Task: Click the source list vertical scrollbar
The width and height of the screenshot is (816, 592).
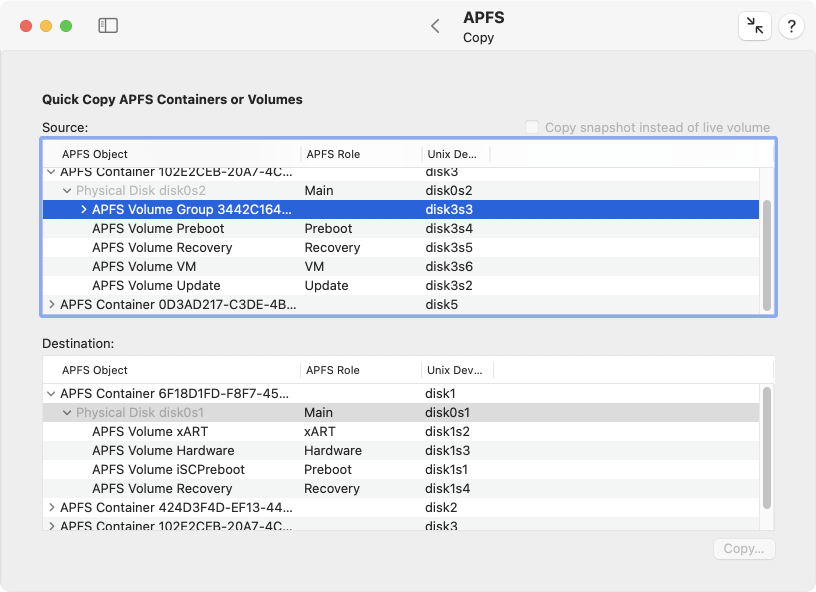Action: coord(767,255)
